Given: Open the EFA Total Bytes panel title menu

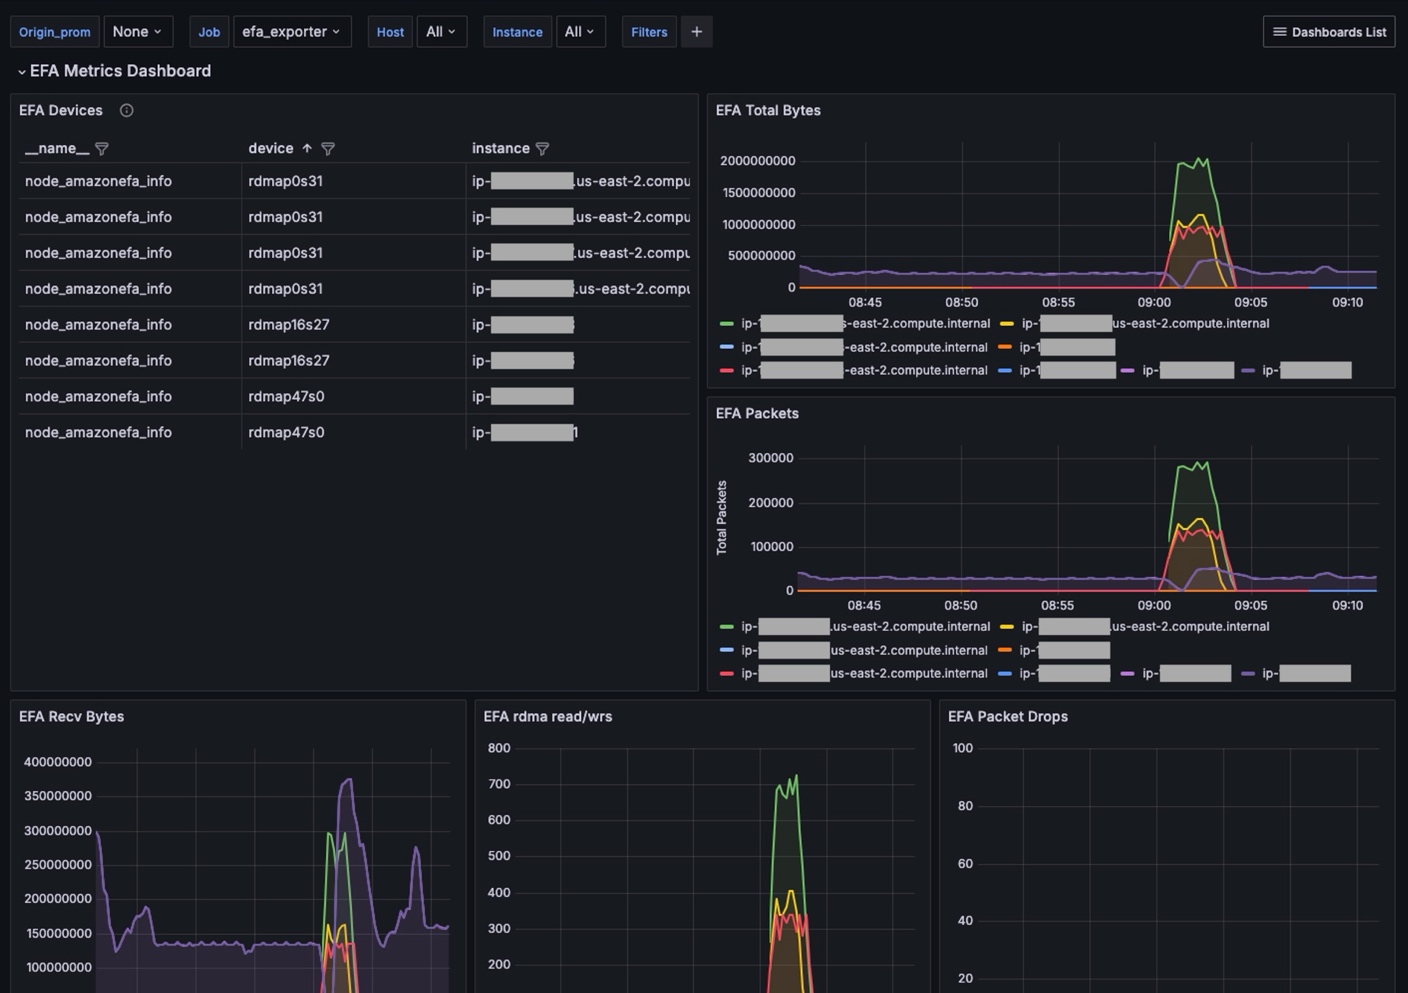Looking at the screenshot, I should tap(768, 110).
